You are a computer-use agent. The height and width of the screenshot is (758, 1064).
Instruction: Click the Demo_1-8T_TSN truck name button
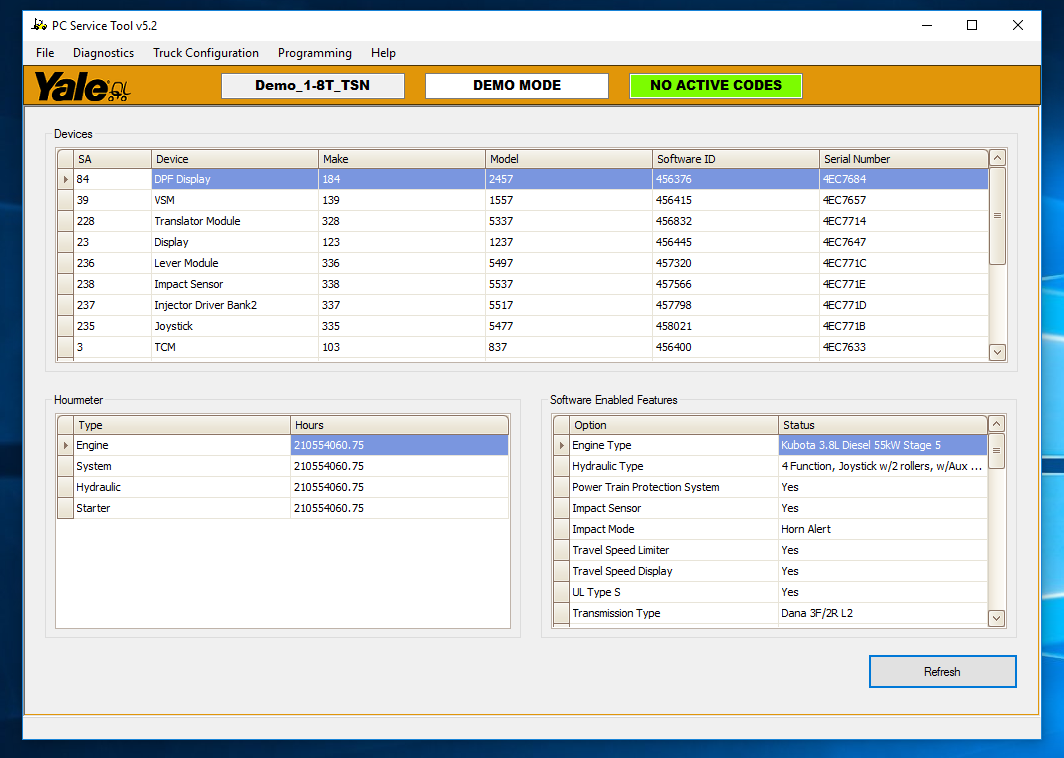click(x=311, y=86)
